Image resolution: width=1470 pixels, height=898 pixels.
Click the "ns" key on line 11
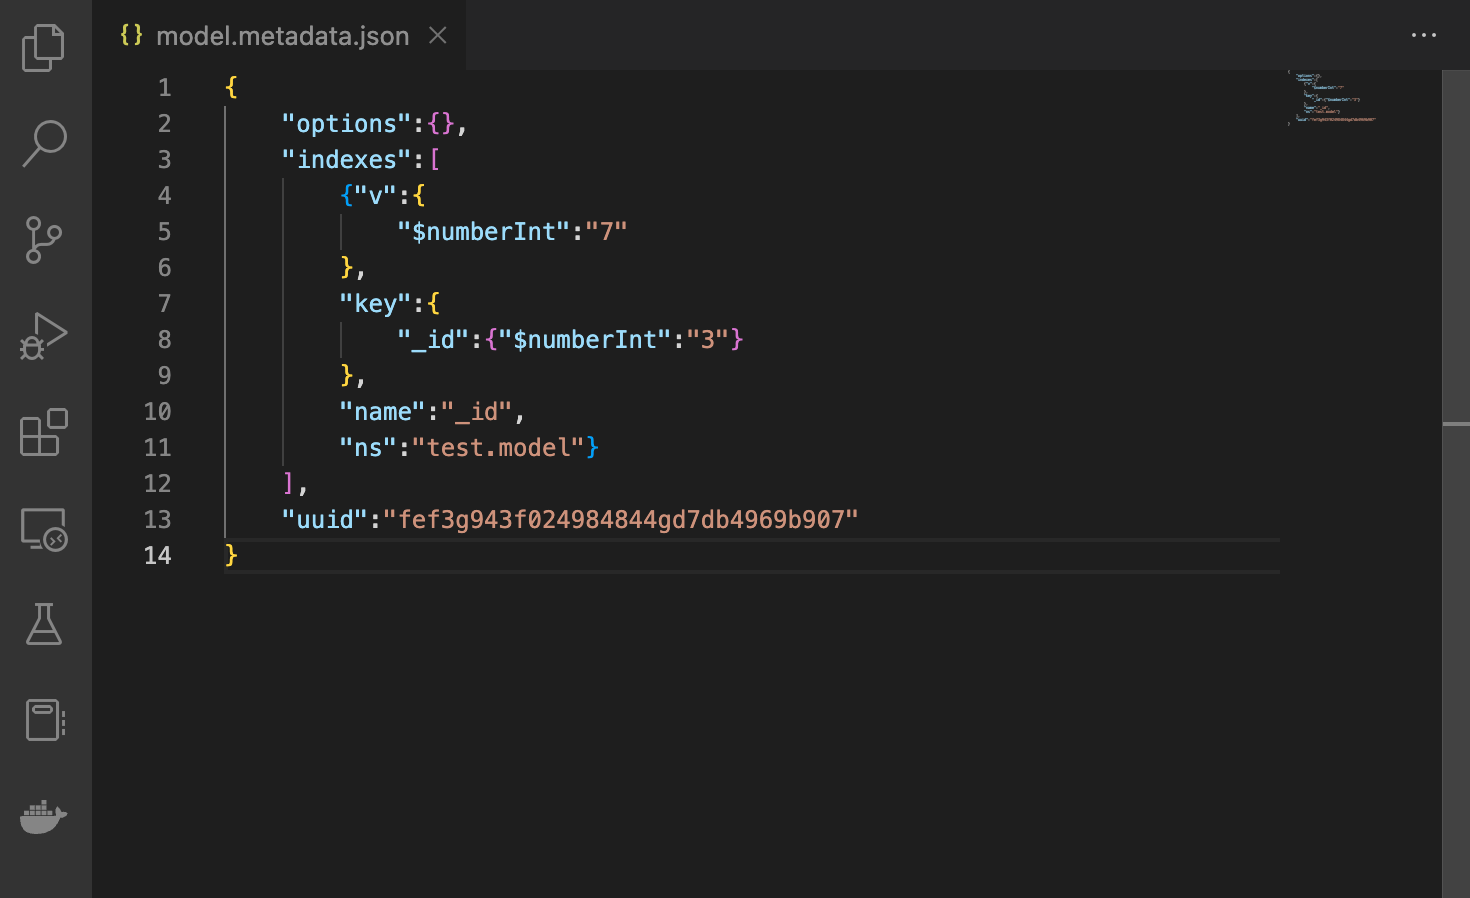pos(368,448)
